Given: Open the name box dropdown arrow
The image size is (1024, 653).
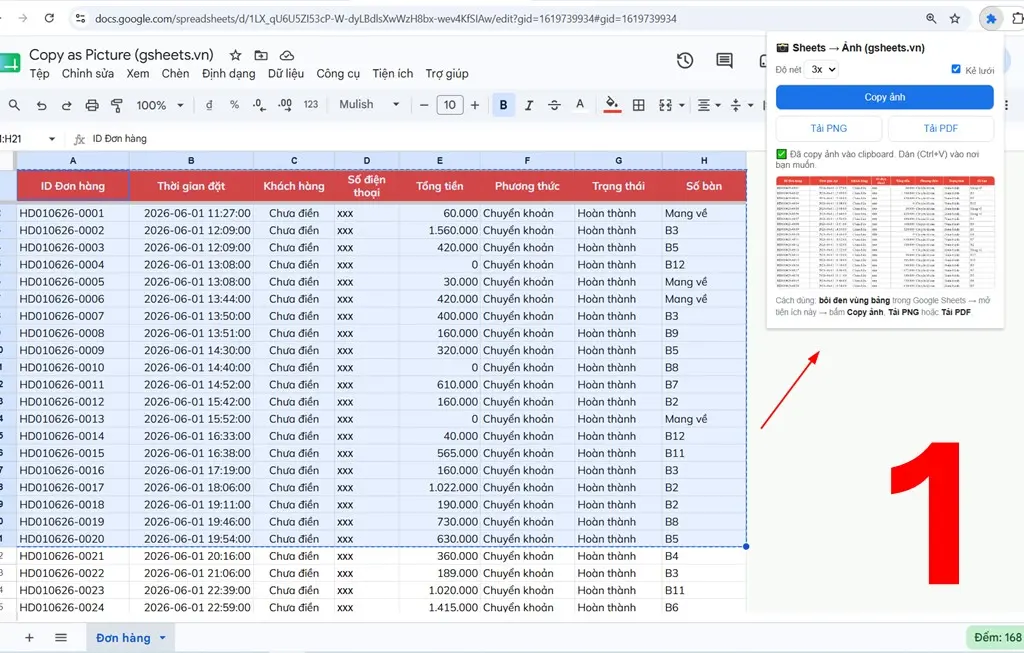Looking at the screenshot, I should [x=52, y=138].
